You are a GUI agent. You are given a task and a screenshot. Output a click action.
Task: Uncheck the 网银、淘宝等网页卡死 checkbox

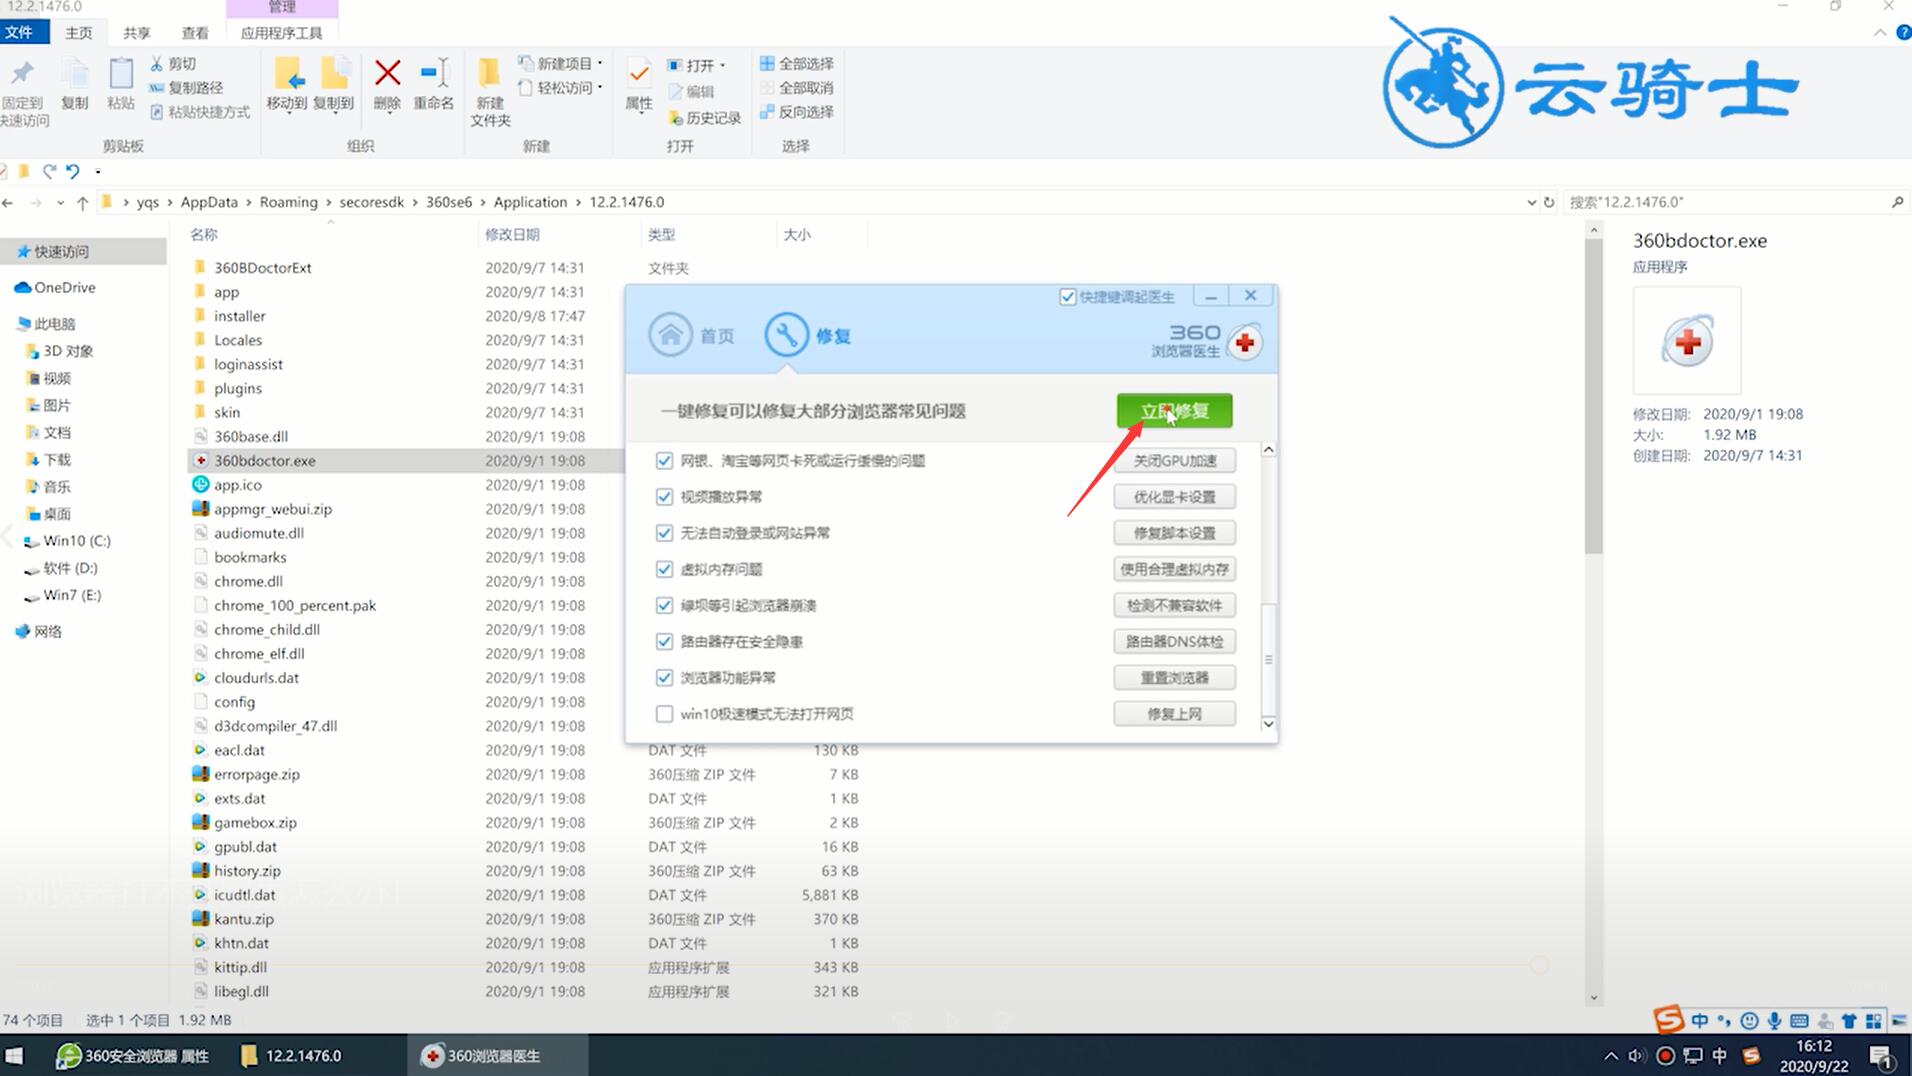(x=664, y=460)
